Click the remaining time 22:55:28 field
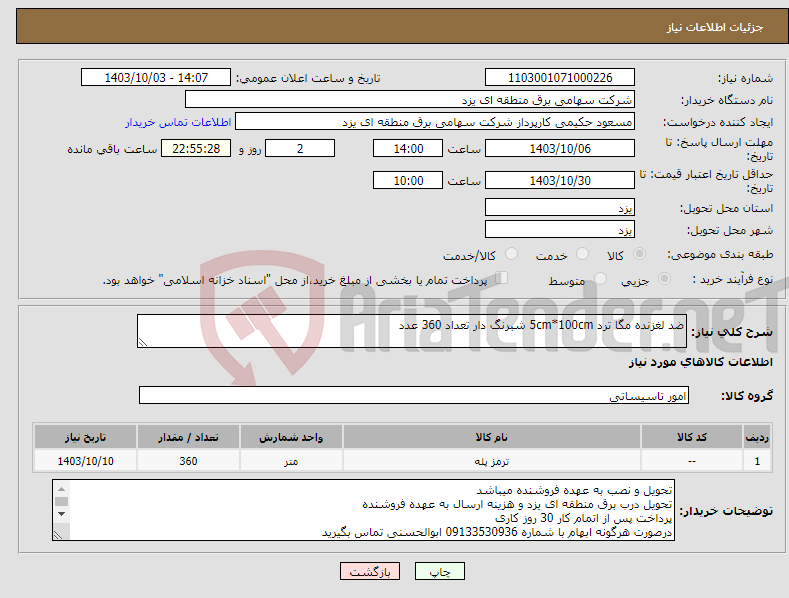 [196, 148]
